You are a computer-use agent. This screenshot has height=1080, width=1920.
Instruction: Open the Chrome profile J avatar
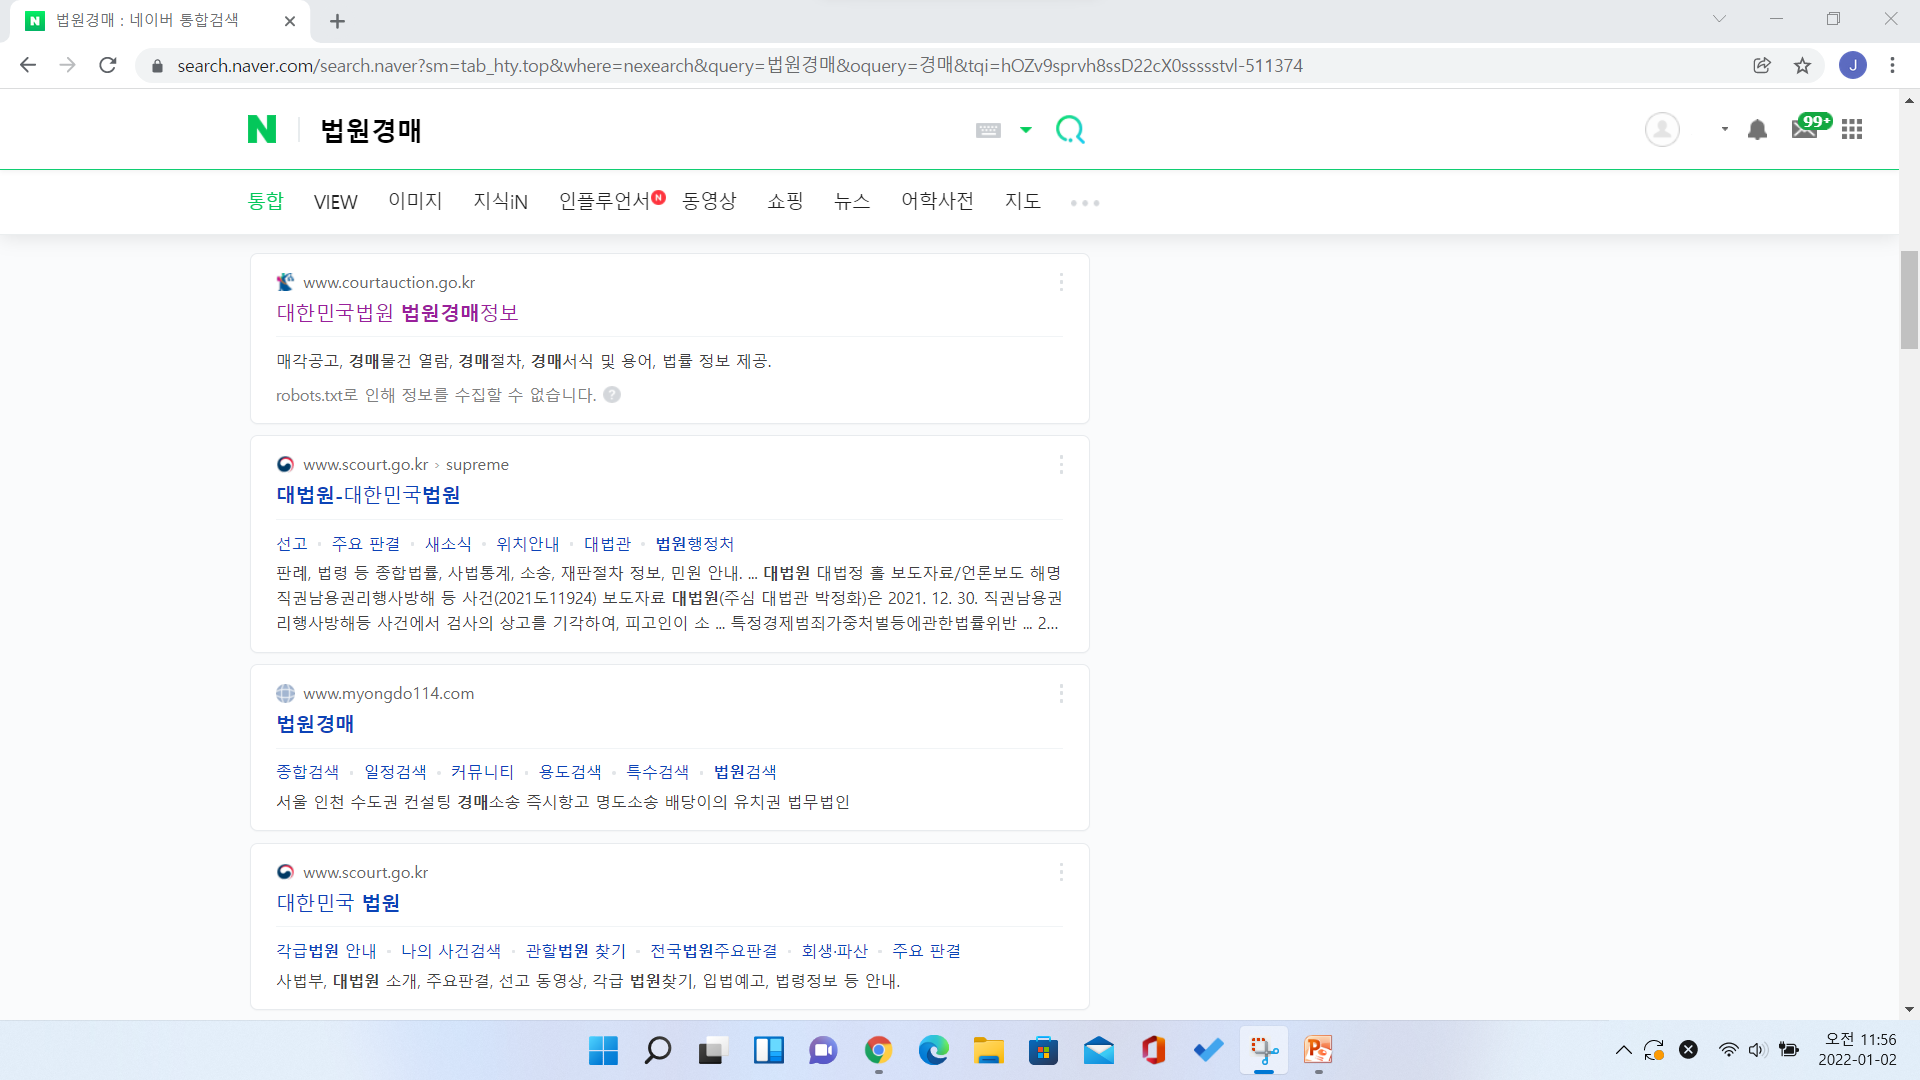pyautogui.click(x=1853, y=65)
